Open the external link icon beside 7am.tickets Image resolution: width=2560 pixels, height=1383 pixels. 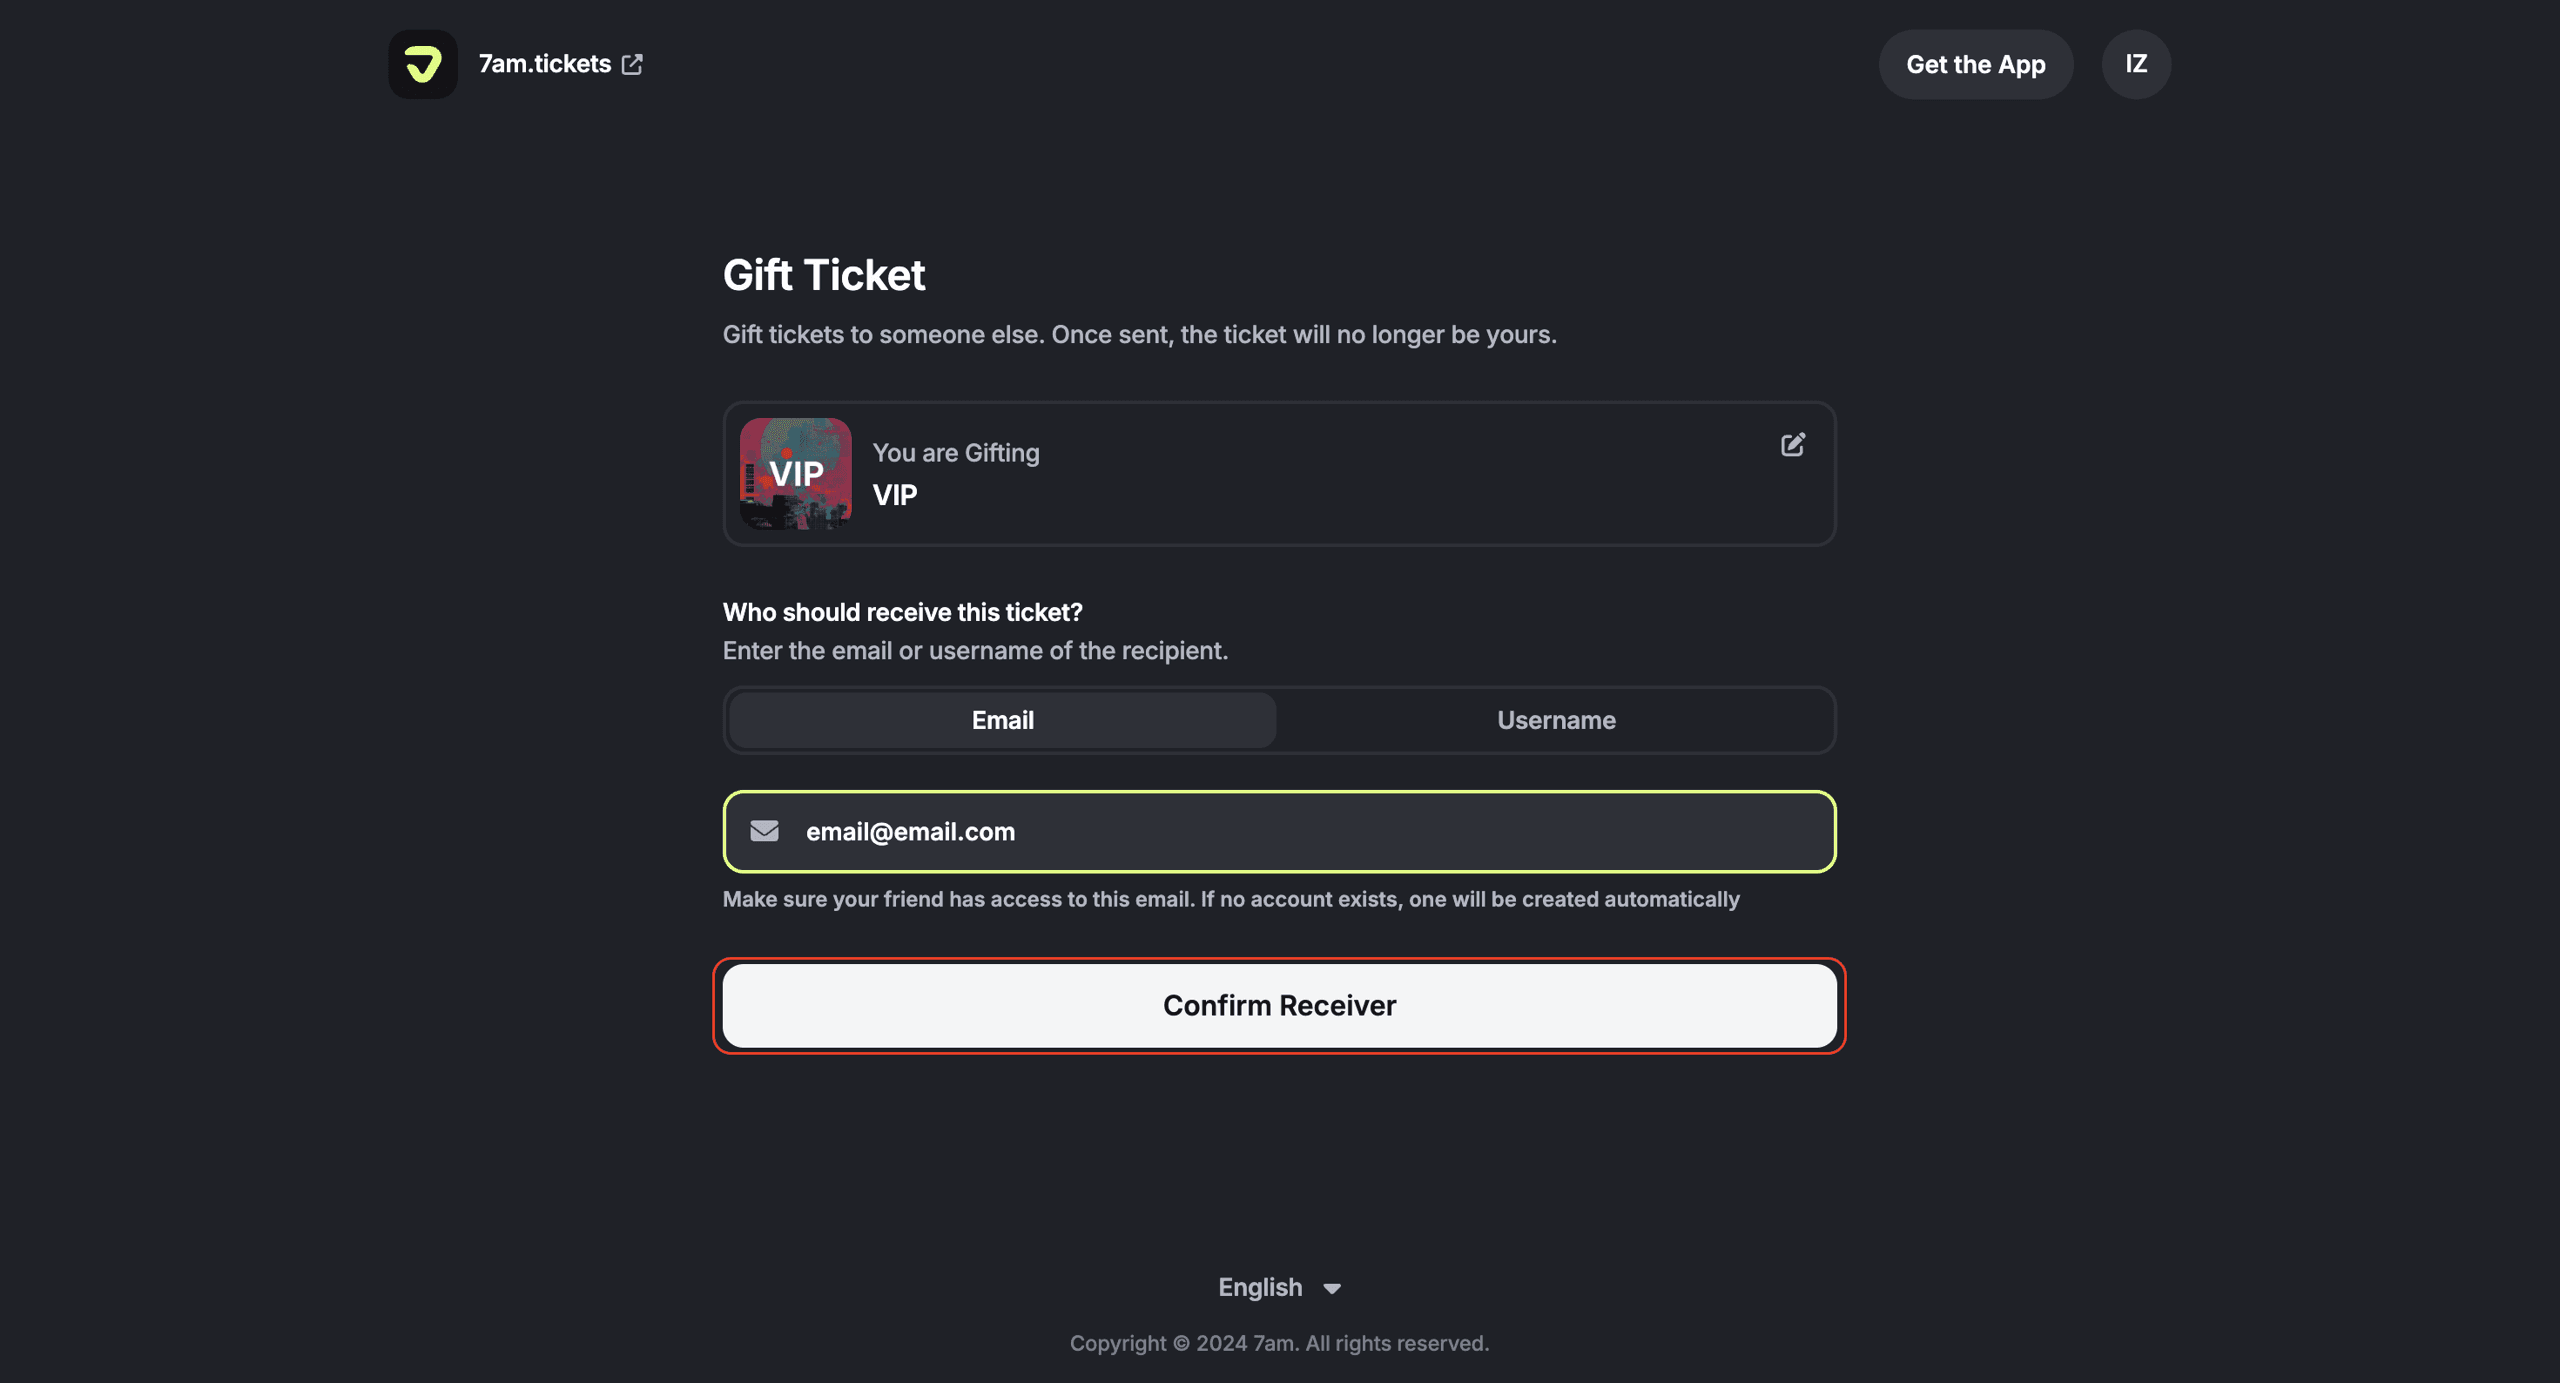632,64
